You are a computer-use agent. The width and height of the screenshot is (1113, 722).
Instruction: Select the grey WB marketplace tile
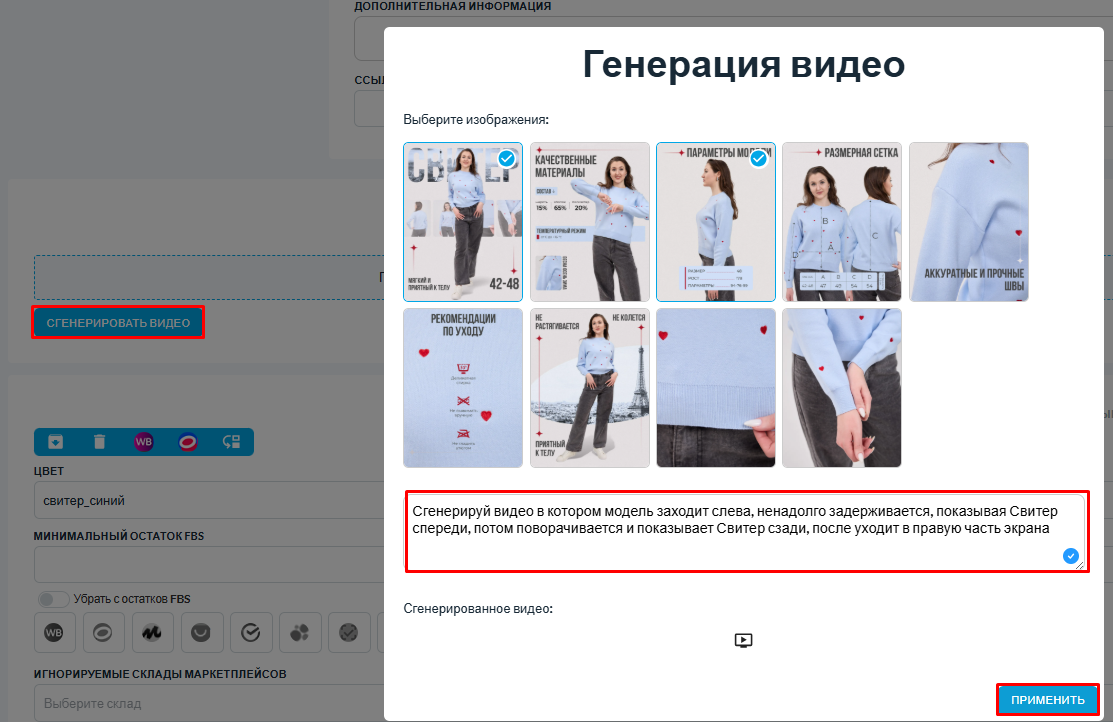tap(54, 632)
